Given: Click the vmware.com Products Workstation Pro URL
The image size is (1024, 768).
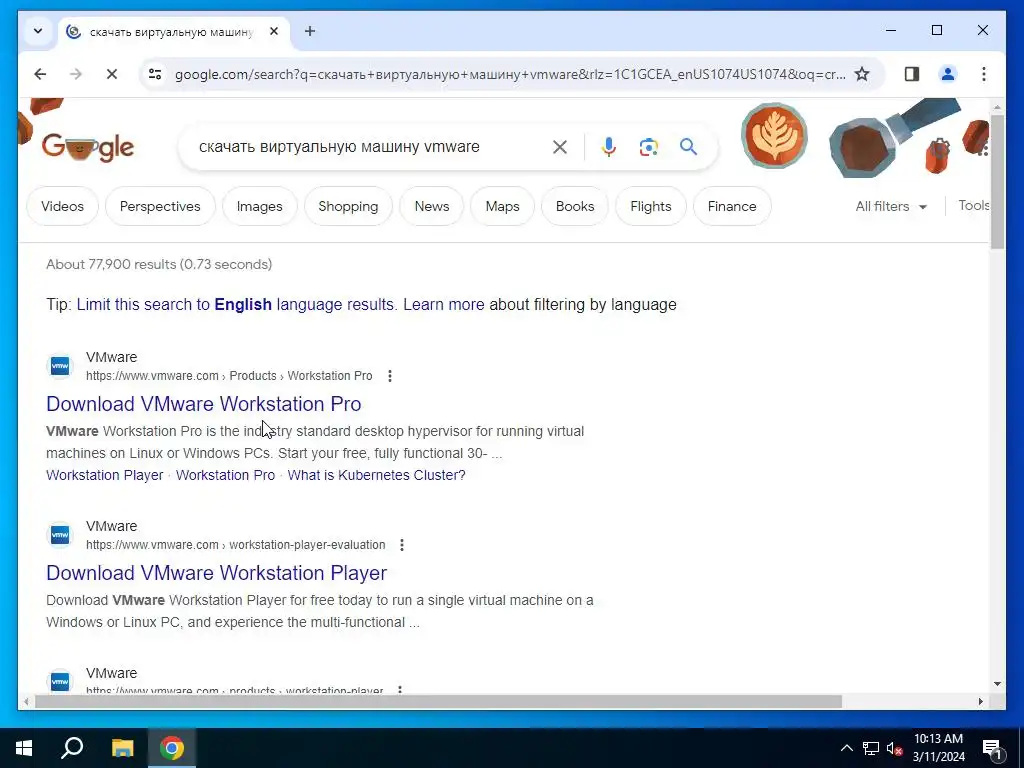Looking at the screenshot, I should (229, 376).
